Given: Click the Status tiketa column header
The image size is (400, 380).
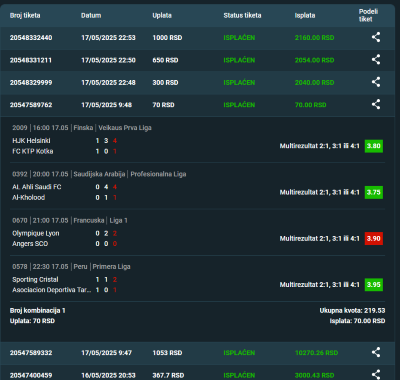Looking at the screenshot, I should 242,15.
